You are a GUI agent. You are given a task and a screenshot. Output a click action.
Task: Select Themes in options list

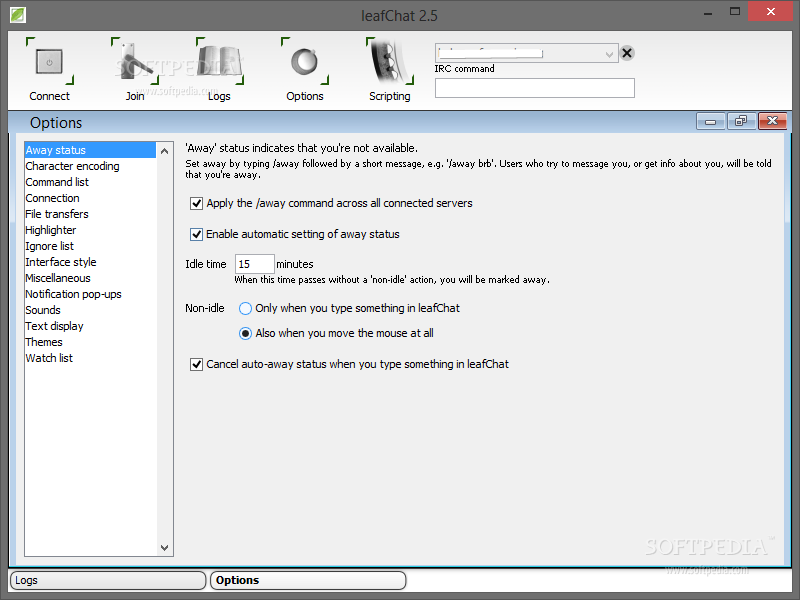(x=90, y=342)
